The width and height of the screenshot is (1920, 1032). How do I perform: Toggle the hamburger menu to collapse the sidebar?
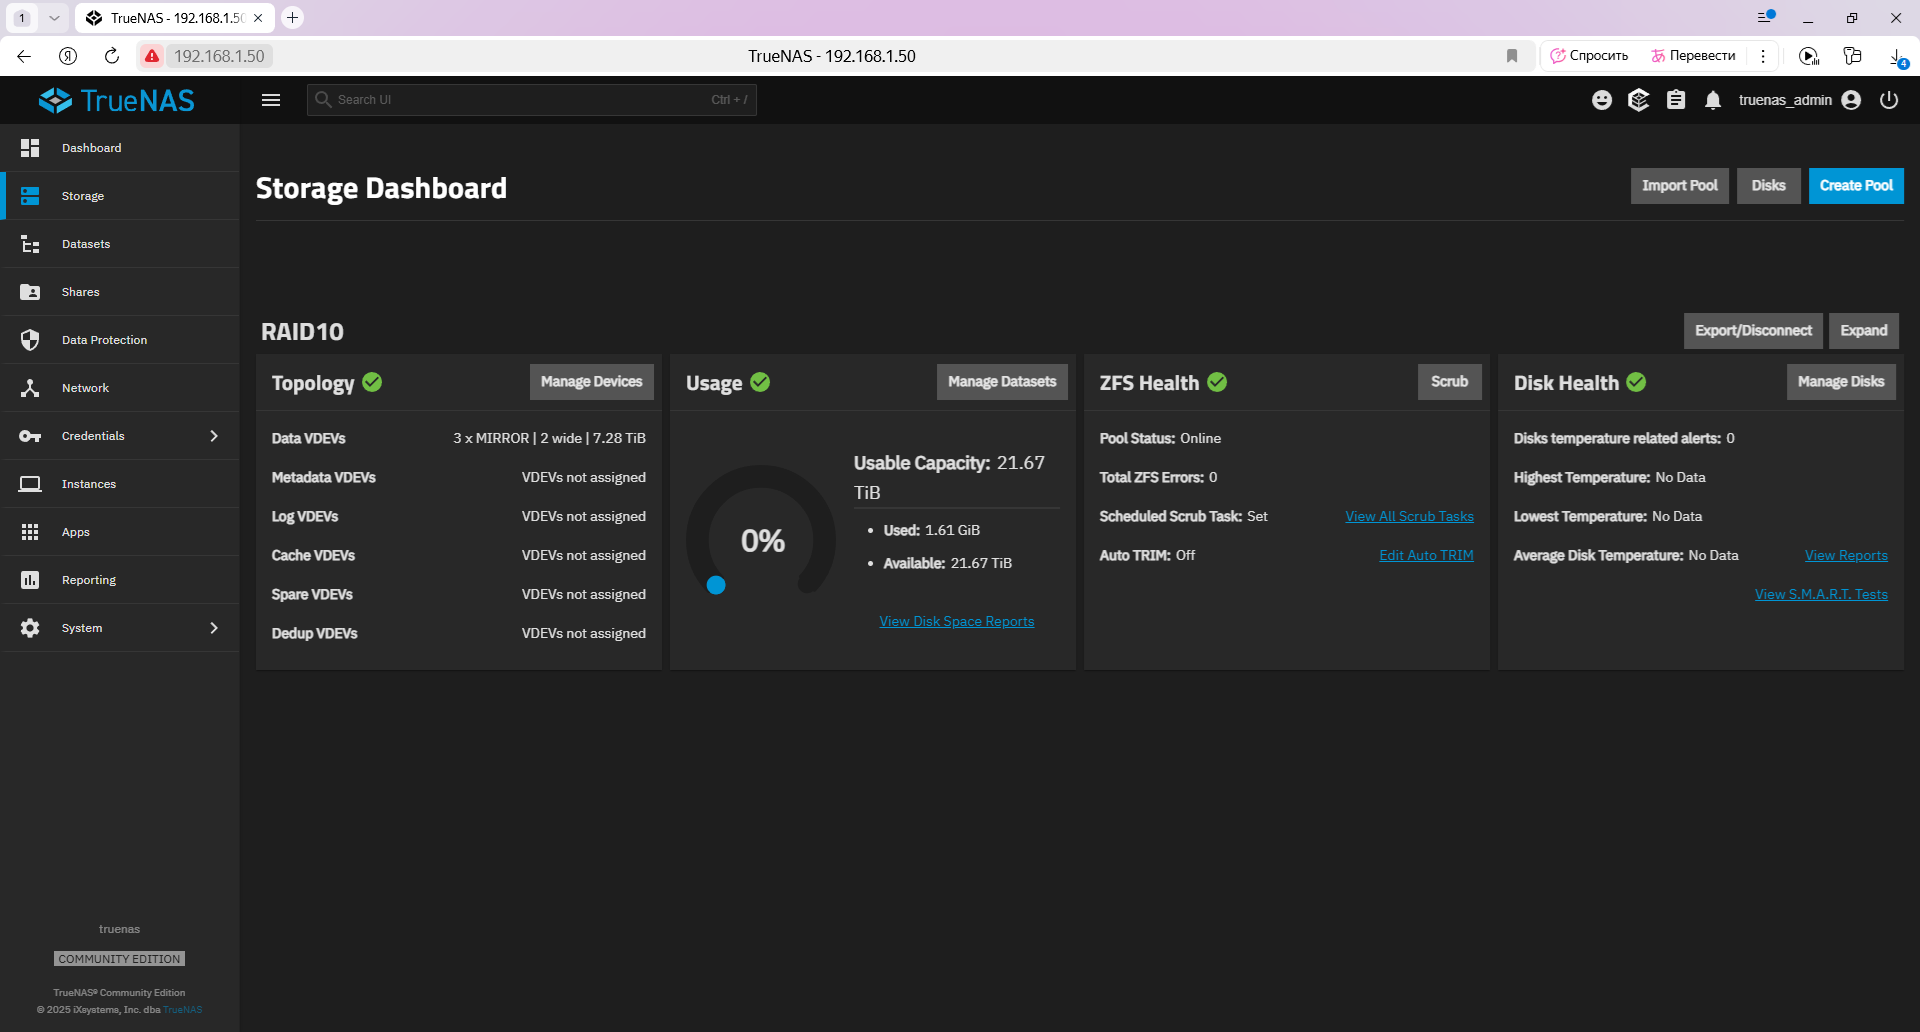click(271, 100)
